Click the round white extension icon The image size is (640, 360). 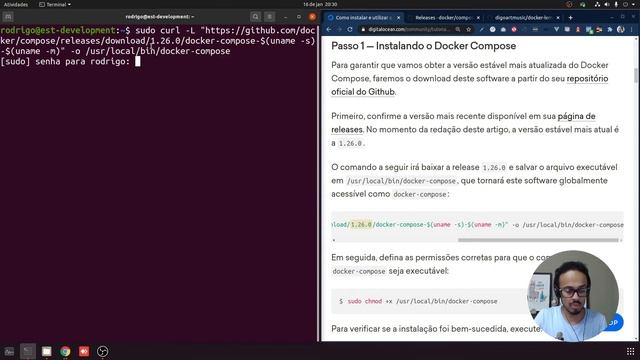pos(493,29)
